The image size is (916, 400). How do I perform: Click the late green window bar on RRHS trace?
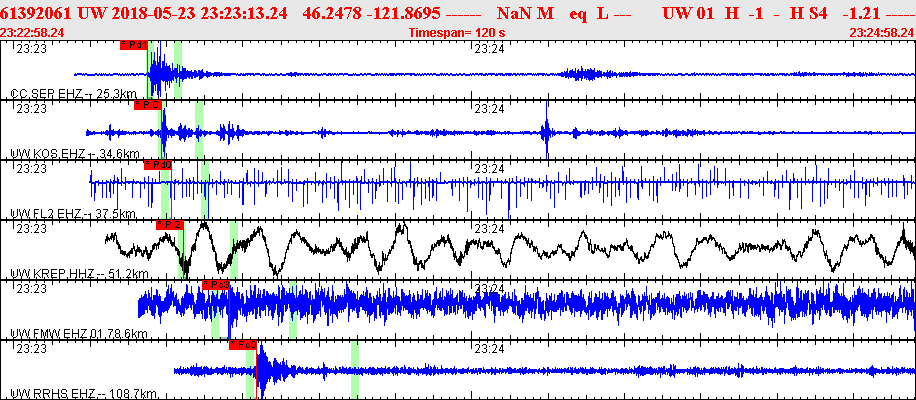[x=355, y=370]
